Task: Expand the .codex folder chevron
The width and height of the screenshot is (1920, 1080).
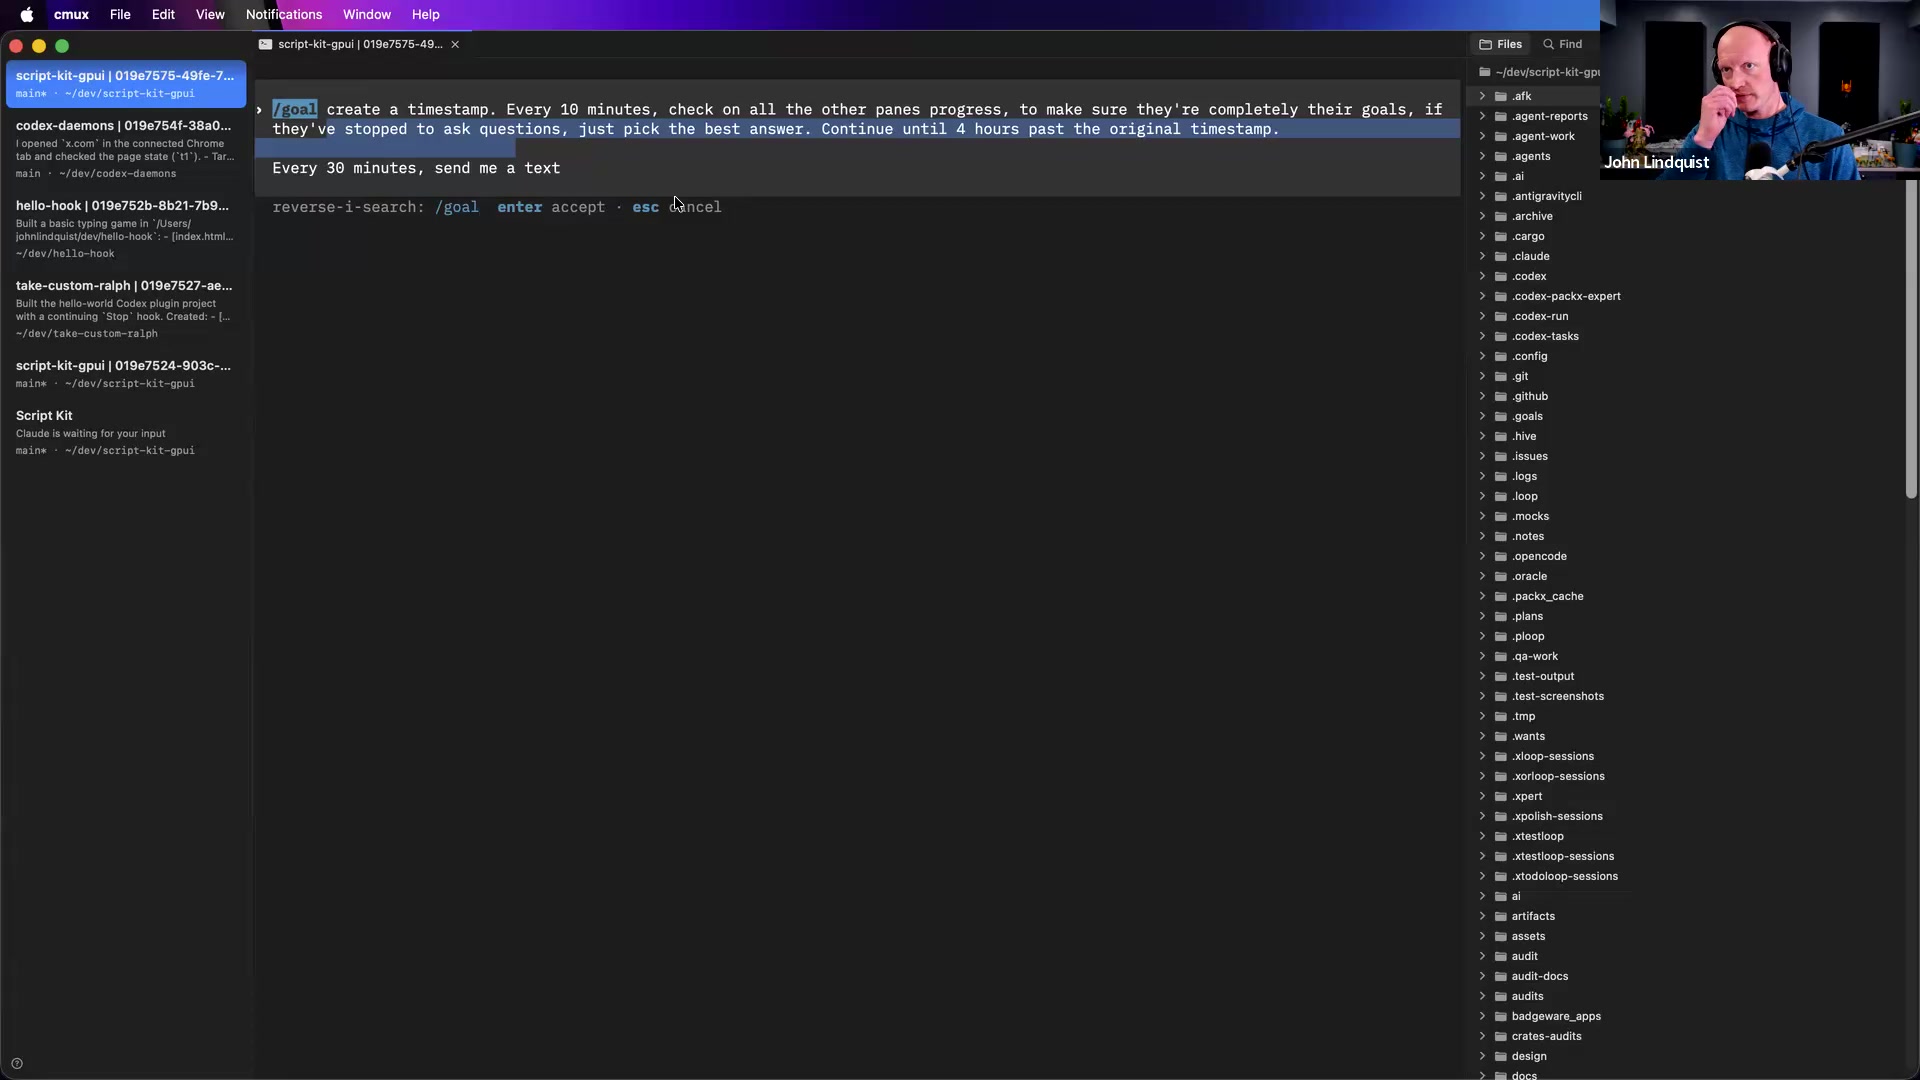Action: pyautogui.click(x=1482, y=276)
